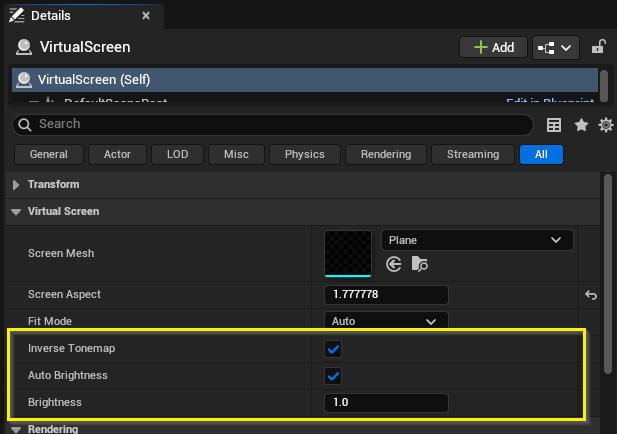Click the Add component button

coord(492,47)
